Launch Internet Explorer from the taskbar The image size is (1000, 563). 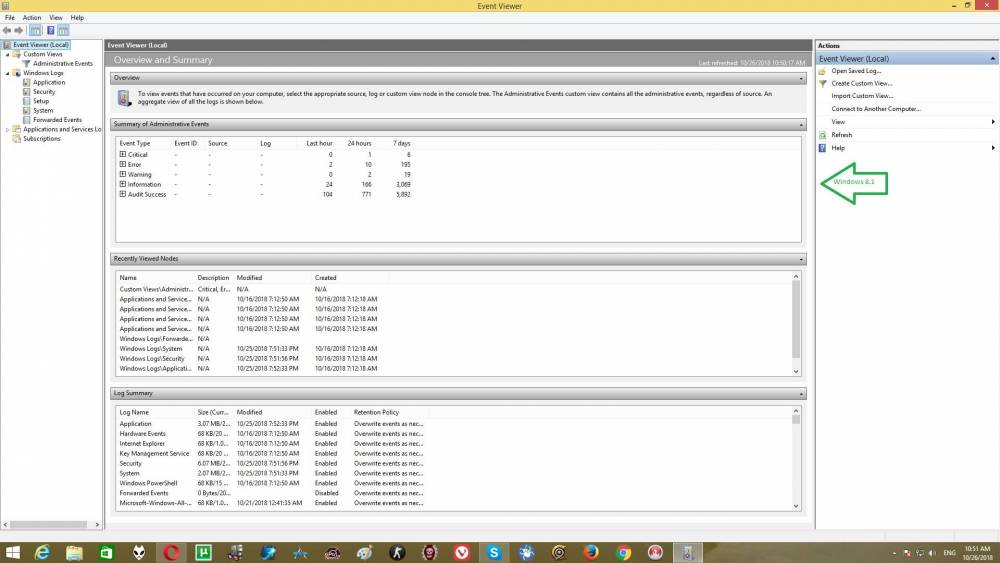[42, 553]
